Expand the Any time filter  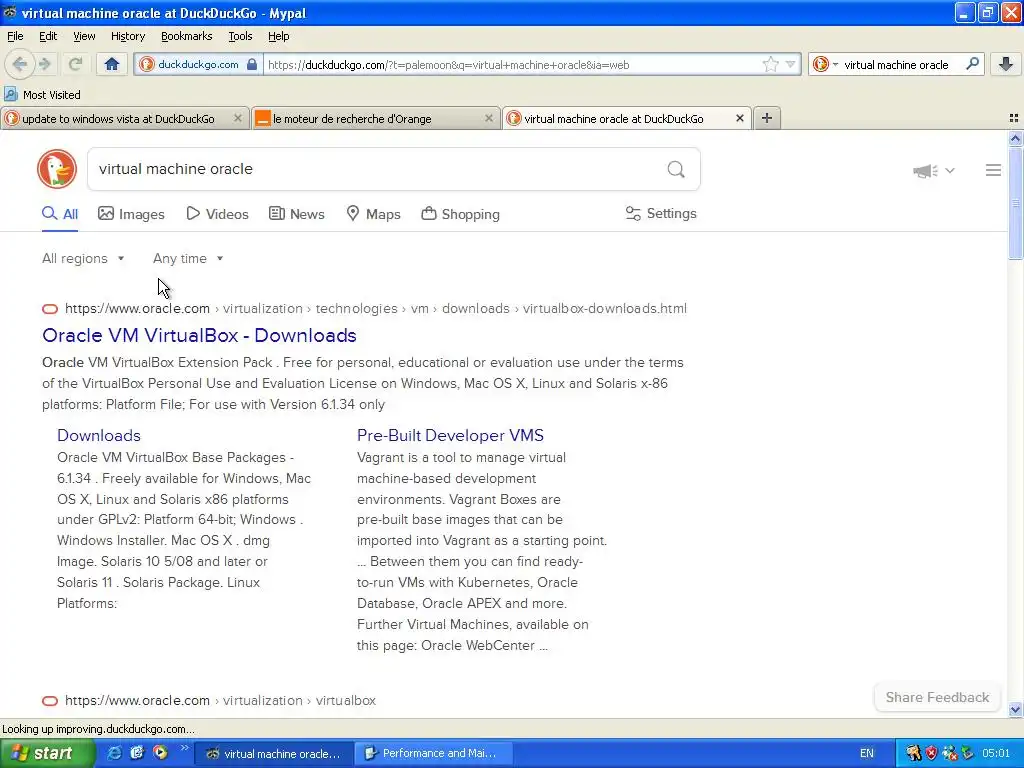pos(188,259)
